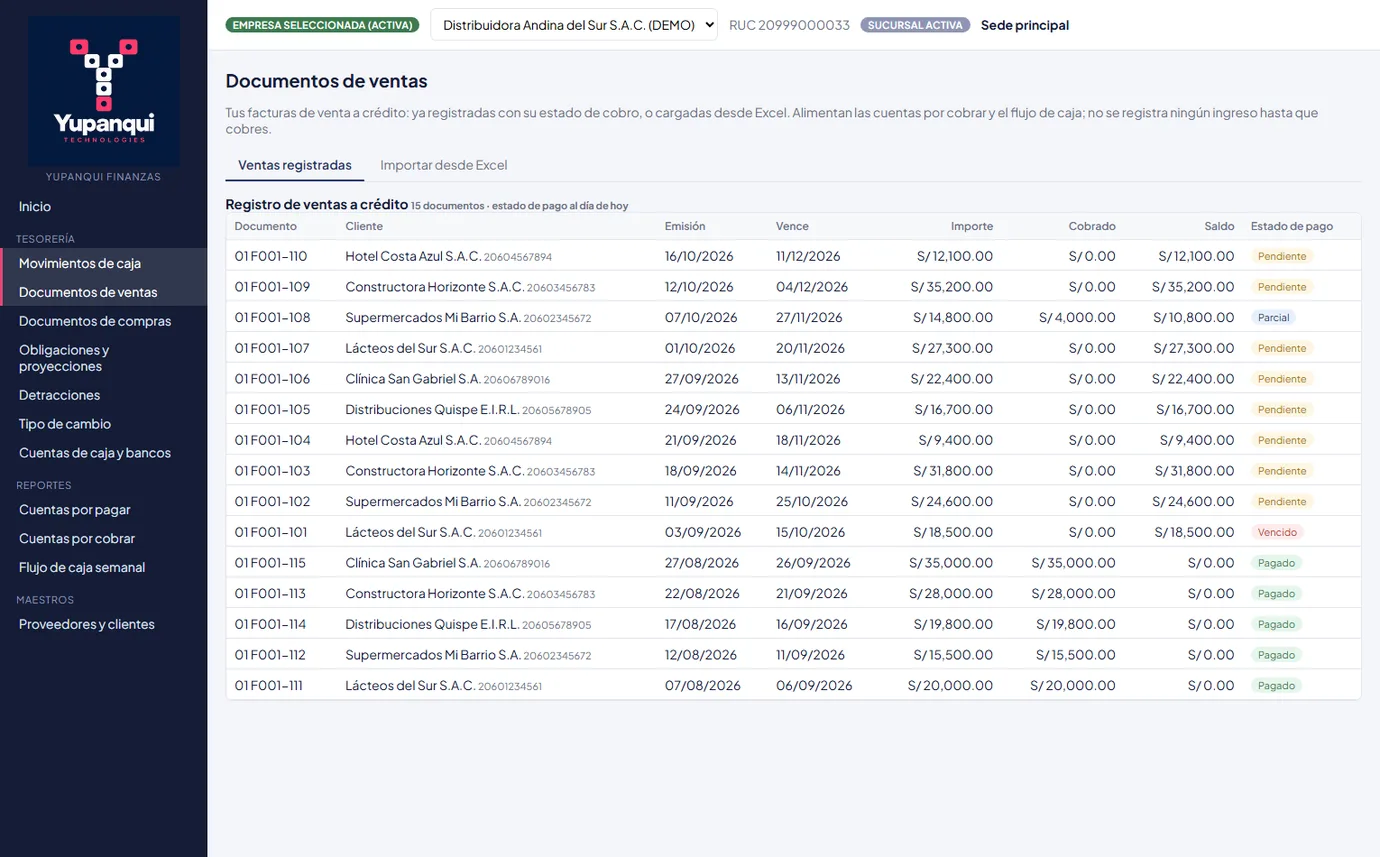
Task: Open the Importar desde Excel tab
Action: pos(444,165)
